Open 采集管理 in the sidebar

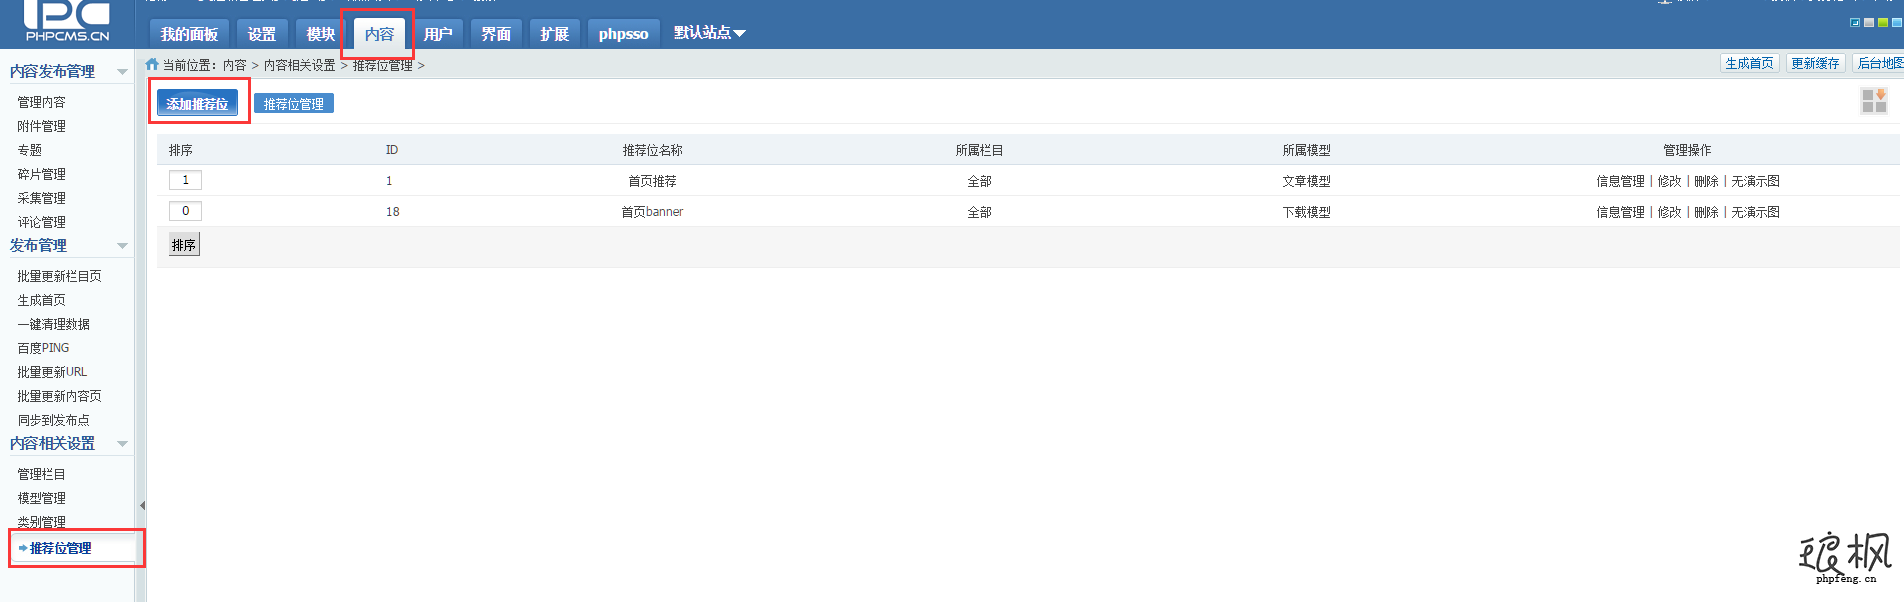[x=41, y=198]
